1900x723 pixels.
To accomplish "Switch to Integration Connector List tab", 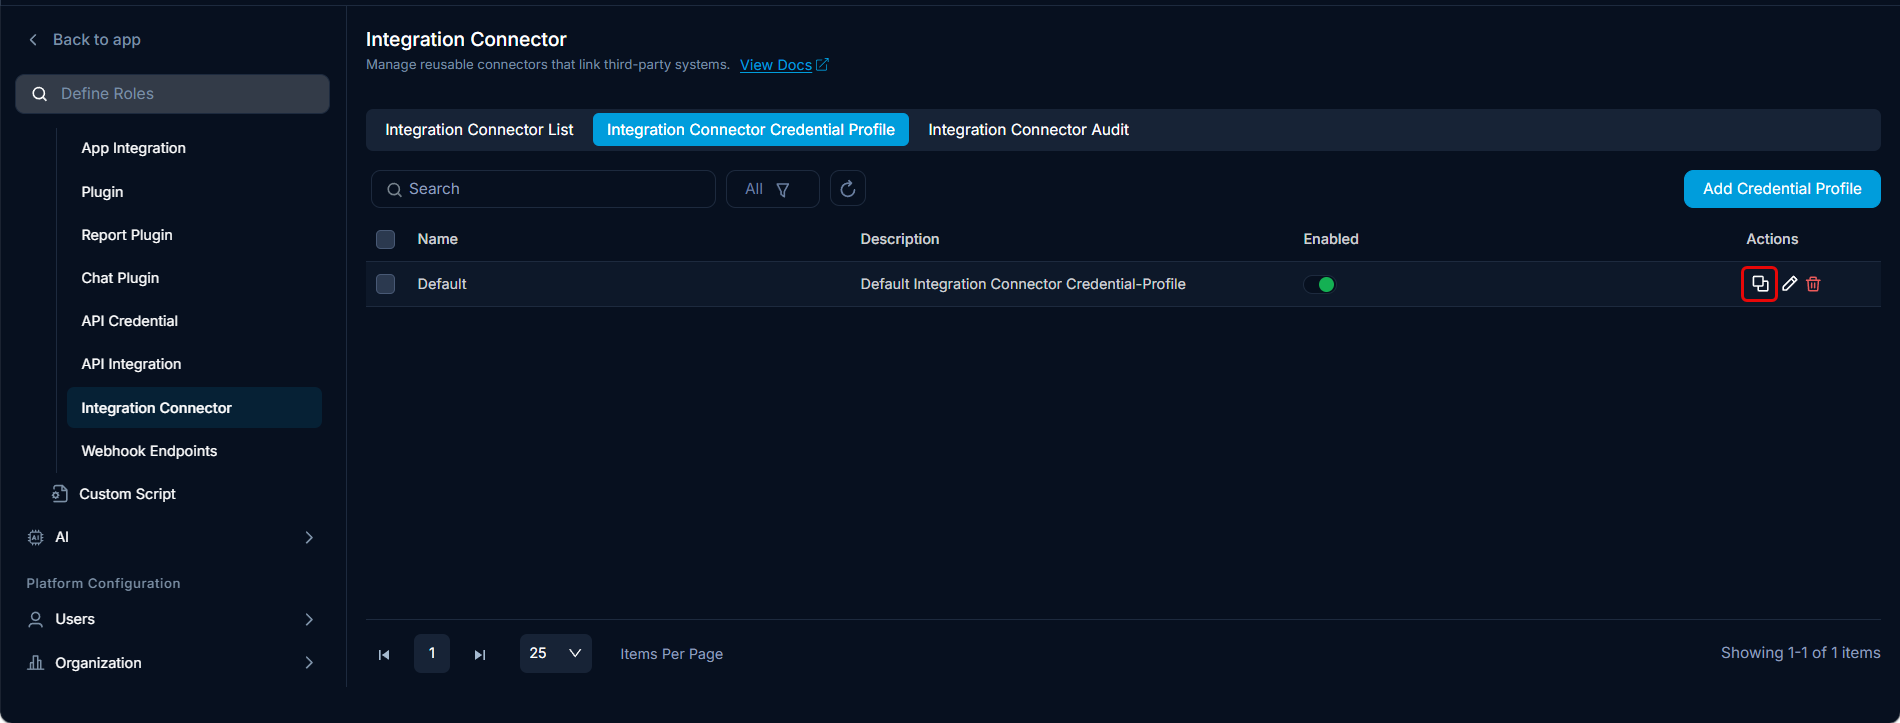I will click(x=479, y=130).
